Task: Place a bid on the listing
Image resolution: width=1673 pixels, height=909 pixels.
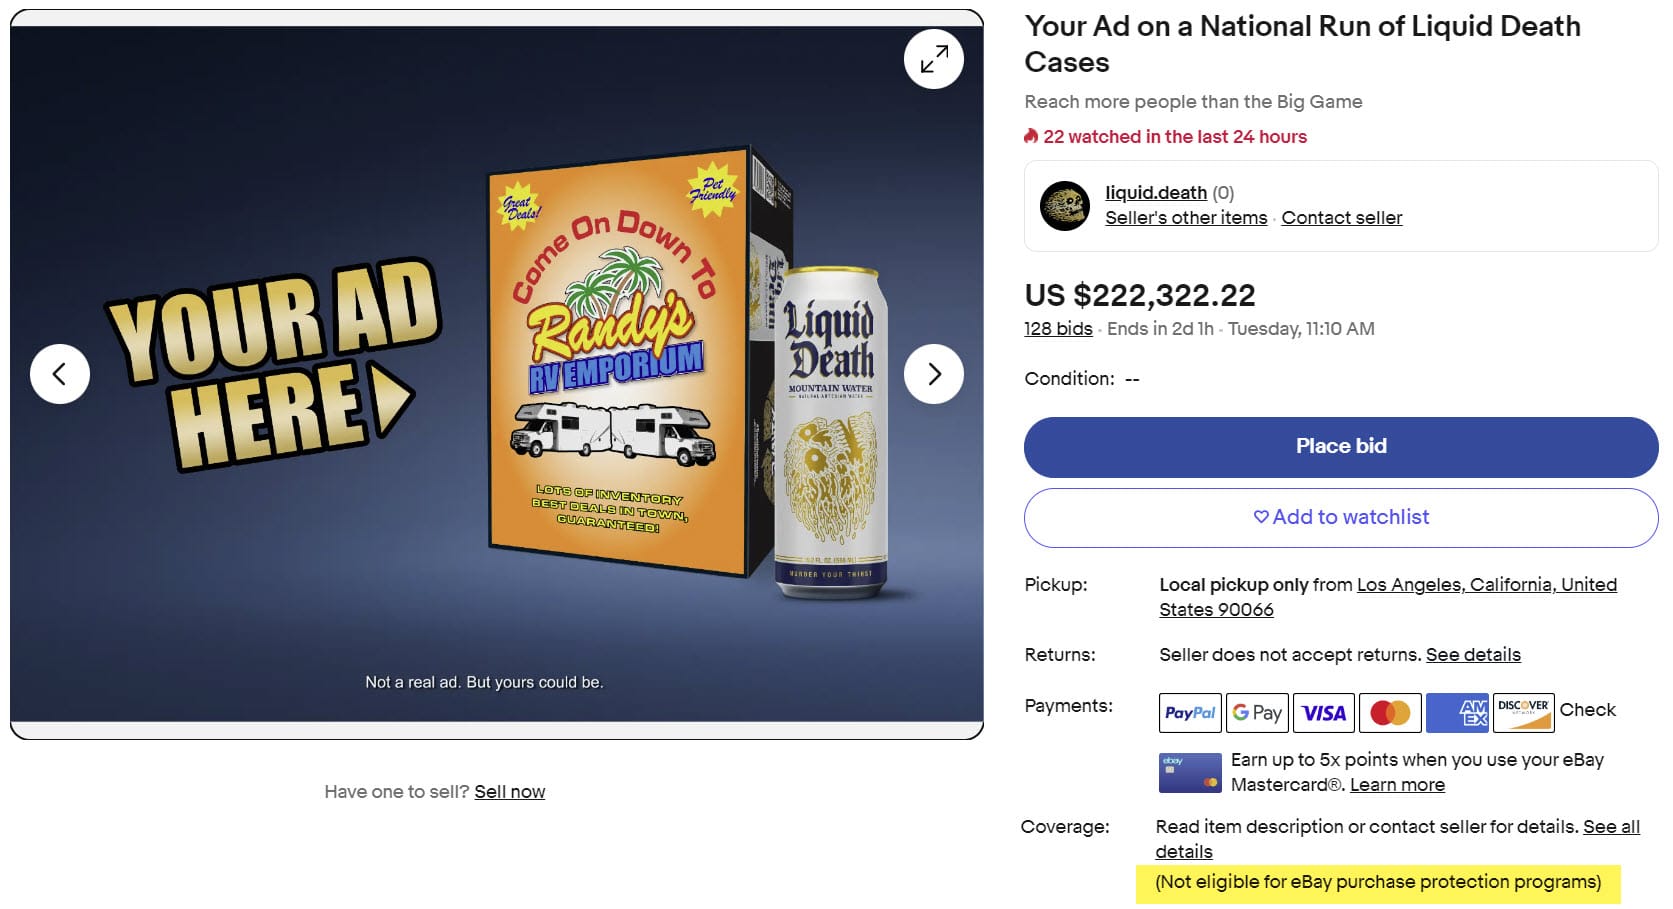Action: click(1340, 446)
